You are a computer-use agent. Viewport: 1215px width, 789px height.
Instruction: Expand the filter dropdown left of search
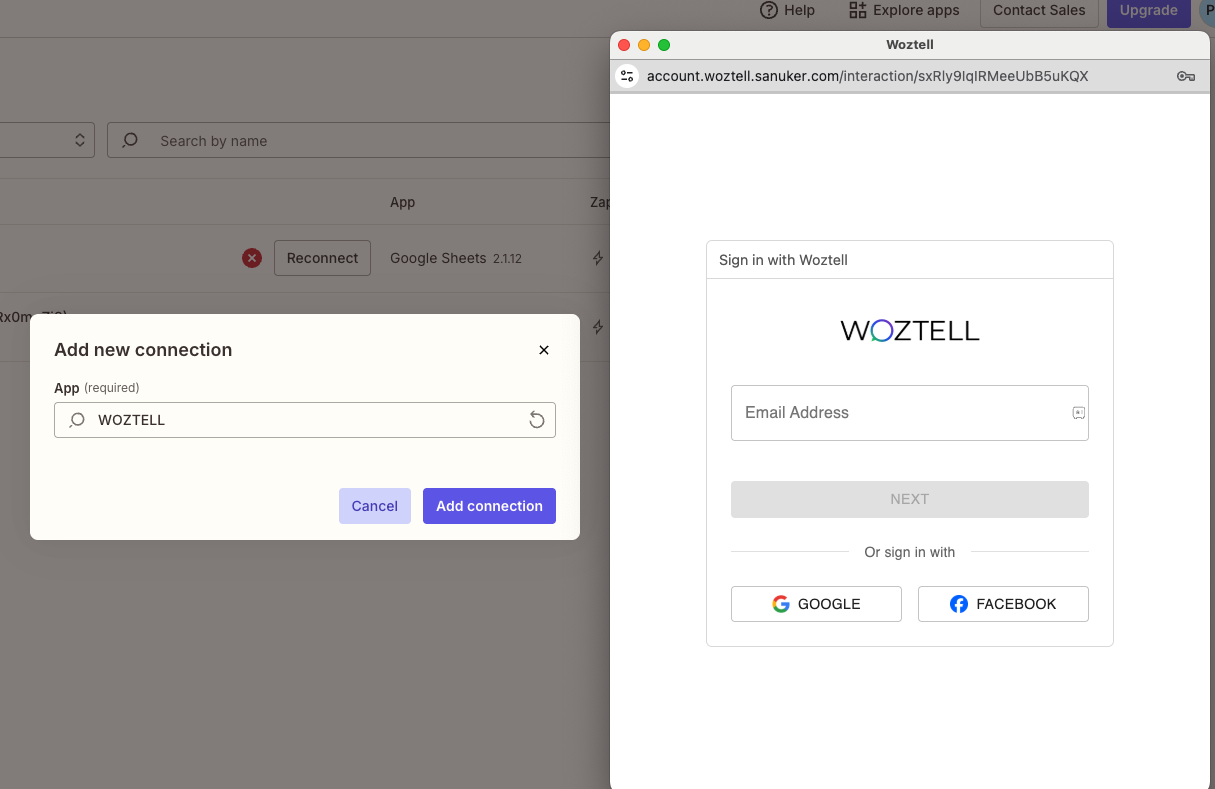(80, 141)
